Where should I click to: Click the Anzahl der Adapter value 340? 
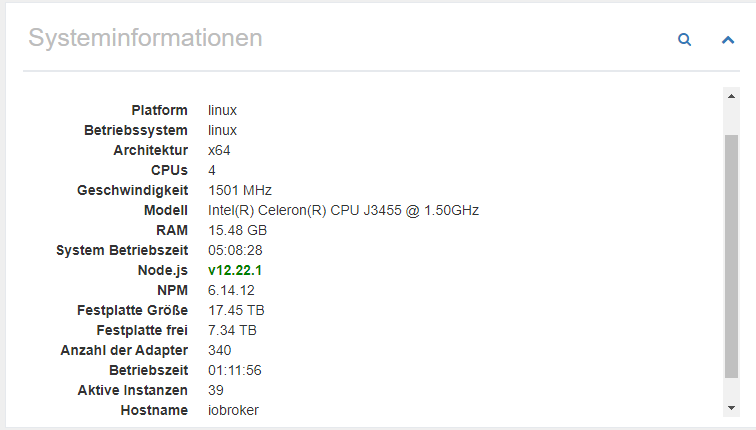(219, 350)
